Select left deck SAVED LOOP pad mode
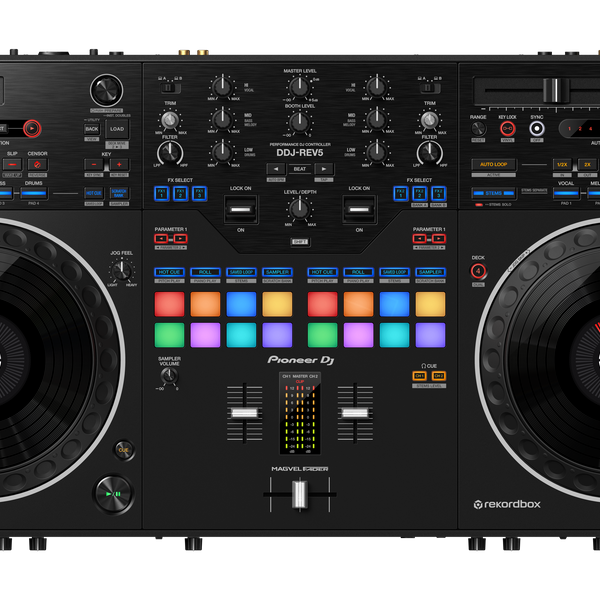This screenshot has width=600, height=600. pos(241,272)
